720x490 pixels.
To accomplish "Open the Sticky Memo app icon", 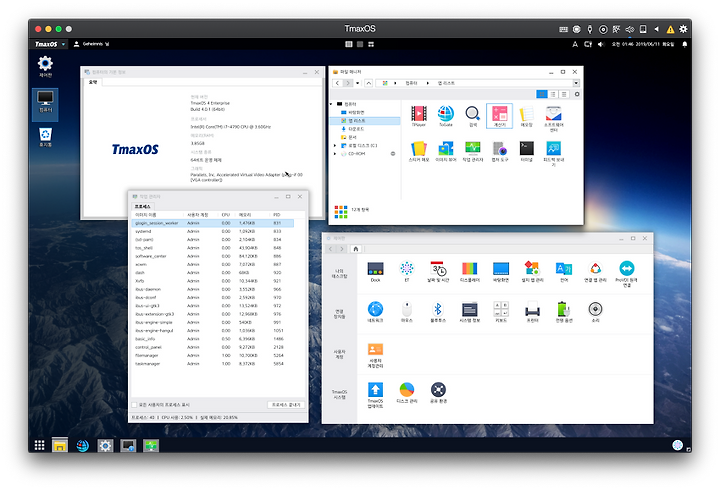I will pyautogui.click(x=418, y=148).
